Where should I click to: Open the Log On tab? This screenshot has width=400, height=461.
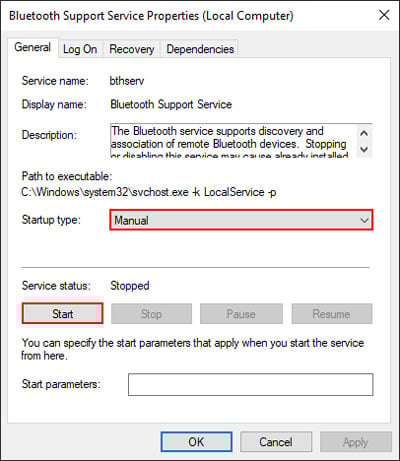[80, 49]
